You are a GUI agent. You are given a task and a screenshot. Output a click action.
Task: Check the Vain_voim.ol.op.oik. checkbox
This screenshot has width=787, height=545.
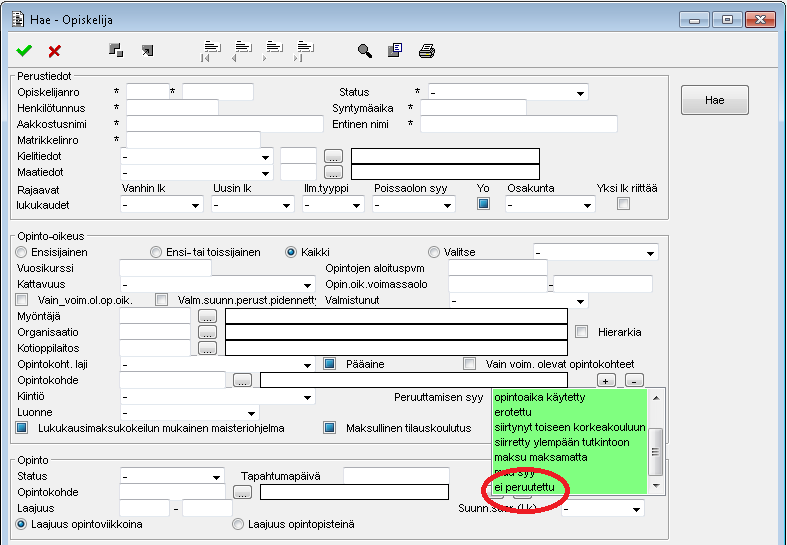22,300
